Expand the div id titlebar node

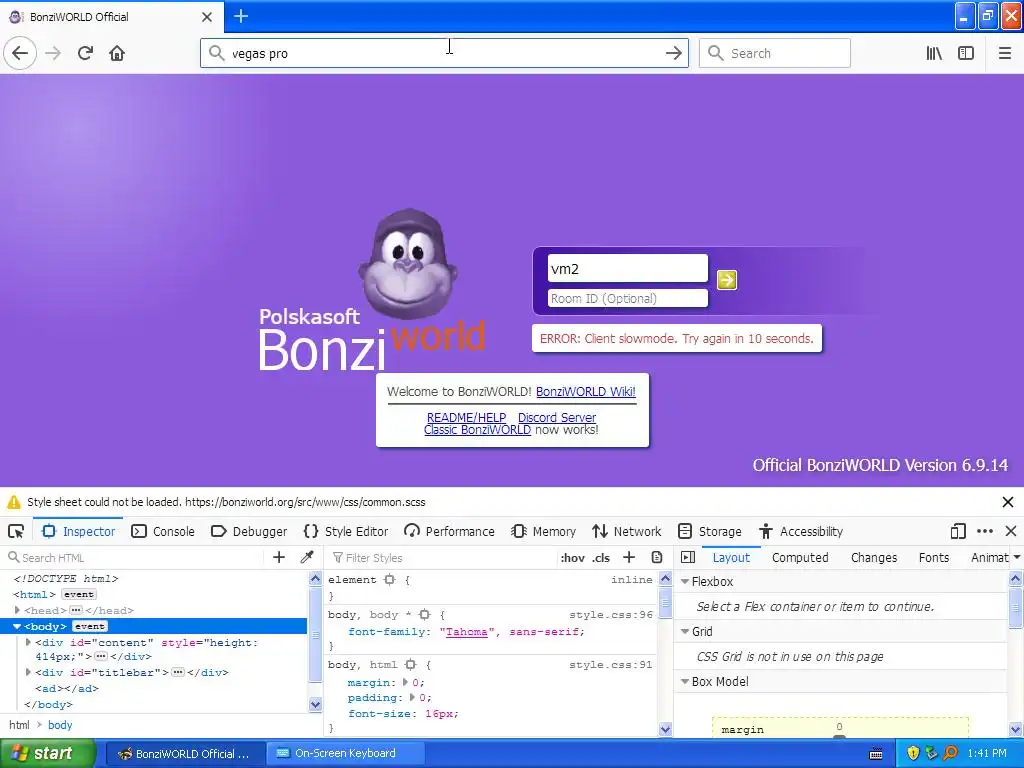[28, 672]
